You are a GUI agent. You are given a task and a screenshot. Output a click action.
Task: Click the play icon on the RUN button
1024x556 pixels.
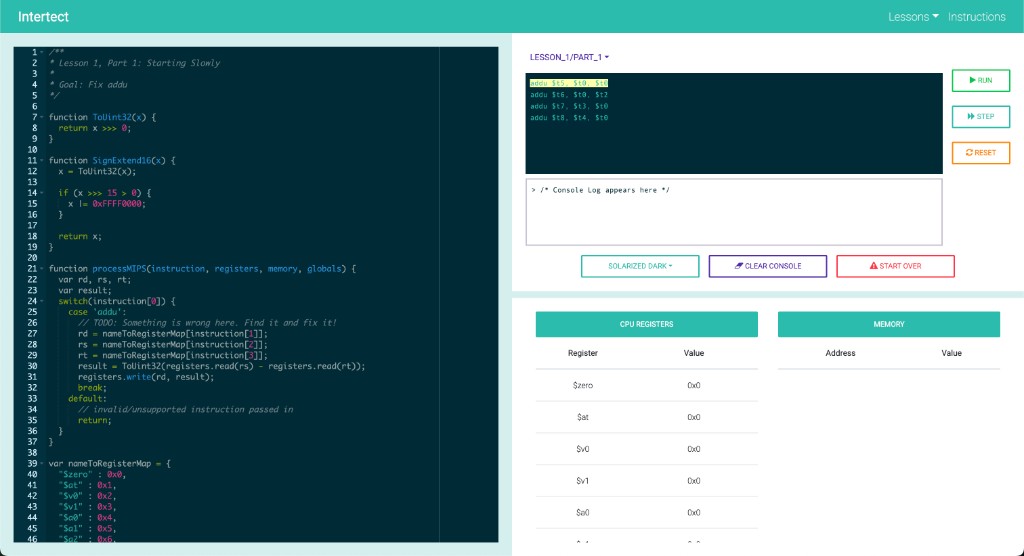point(972,80)
